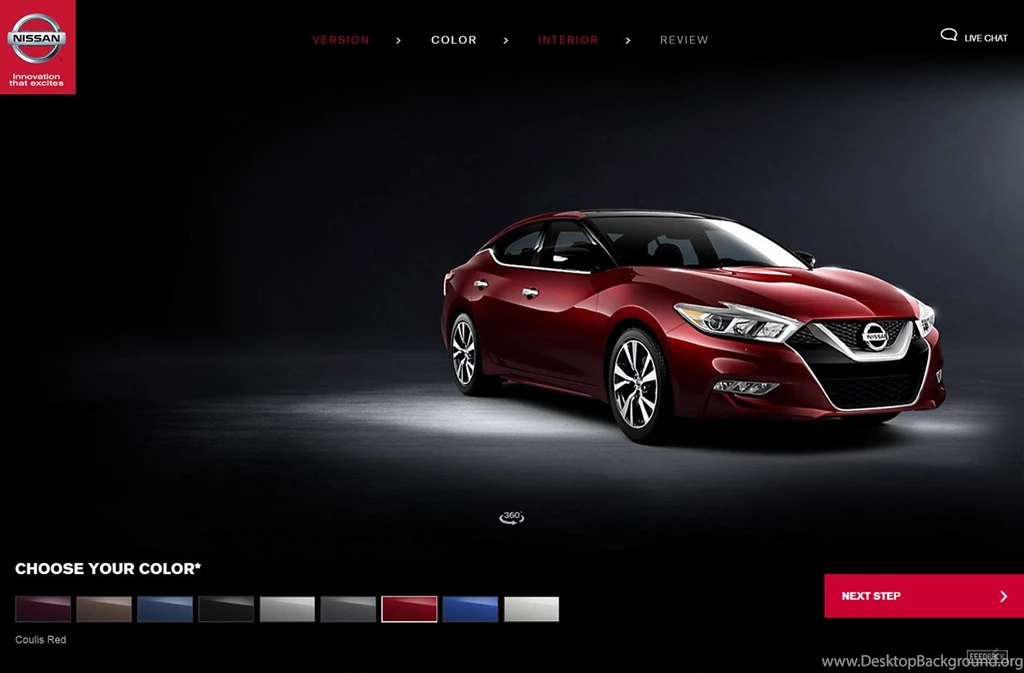Click the chevron between COLOR and INTERIOR
The image size is (1024, 673).
tap(506, 40)
